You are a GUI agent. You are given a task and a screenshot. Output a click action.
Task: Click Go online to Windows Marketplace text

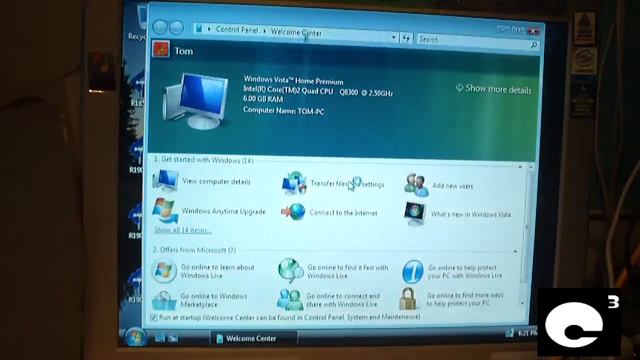pyautogui.click(x=213, y=300)
